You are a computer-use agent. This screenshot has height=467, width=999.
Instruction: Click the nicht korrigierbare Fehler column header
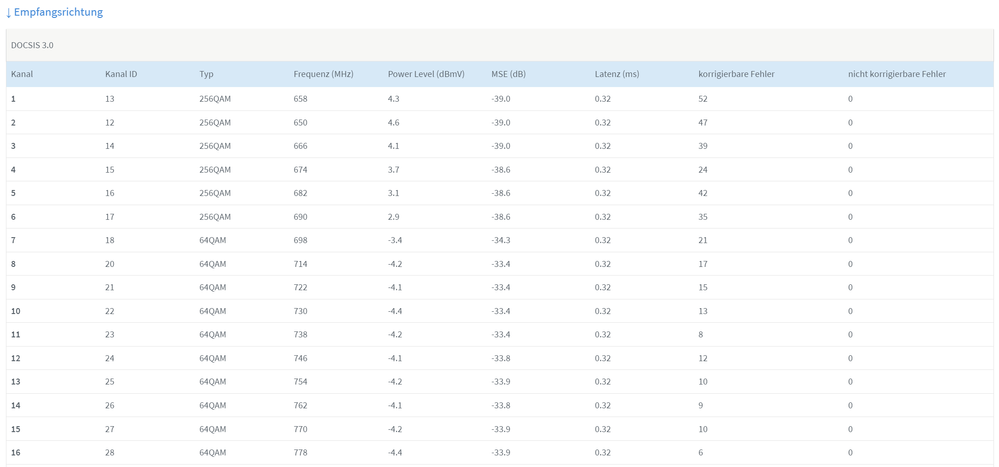[x=896, y=74]
